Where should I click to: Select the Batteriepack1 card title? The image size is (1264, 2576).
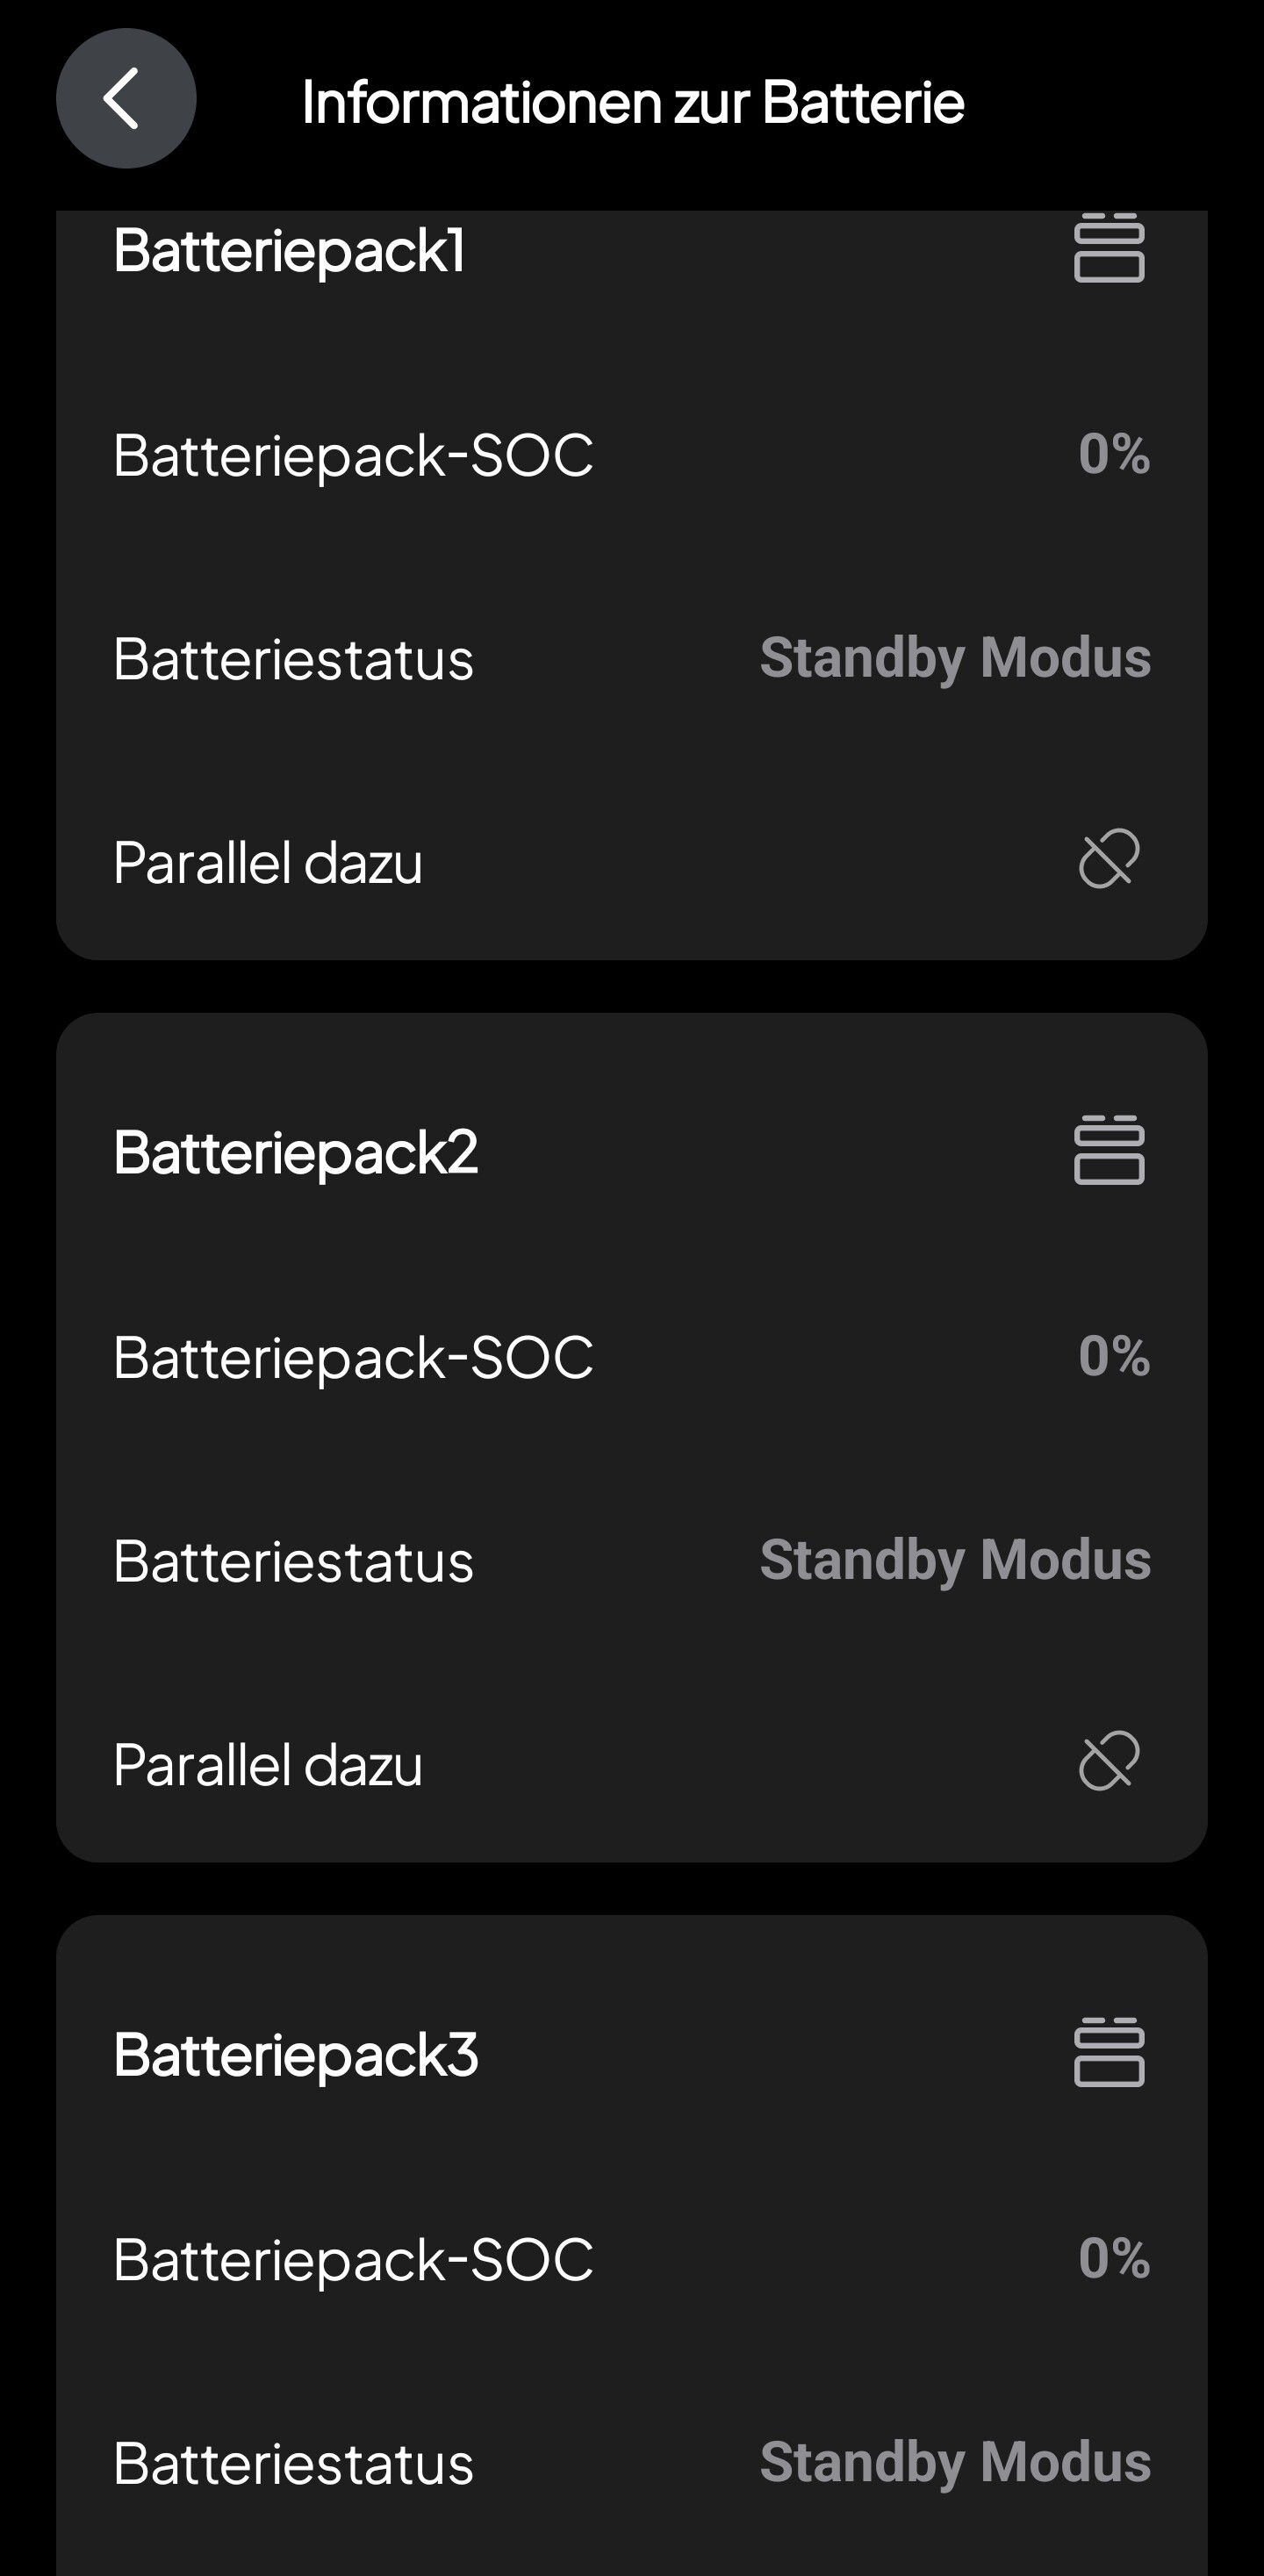[289, 250]
